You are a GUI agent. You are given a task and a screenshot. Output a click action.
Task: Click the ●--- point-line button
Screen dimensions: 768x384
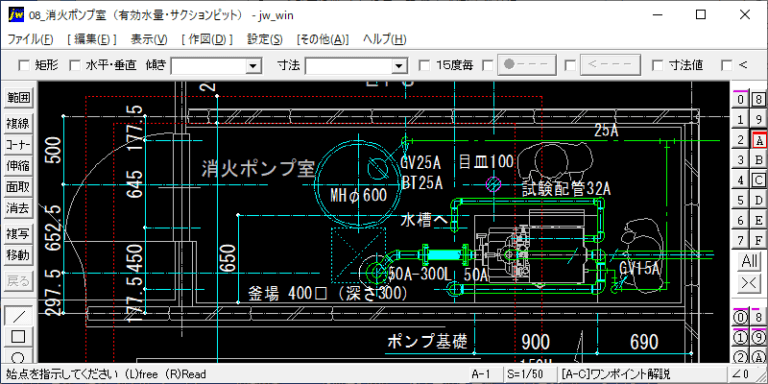tap(527, 65)
